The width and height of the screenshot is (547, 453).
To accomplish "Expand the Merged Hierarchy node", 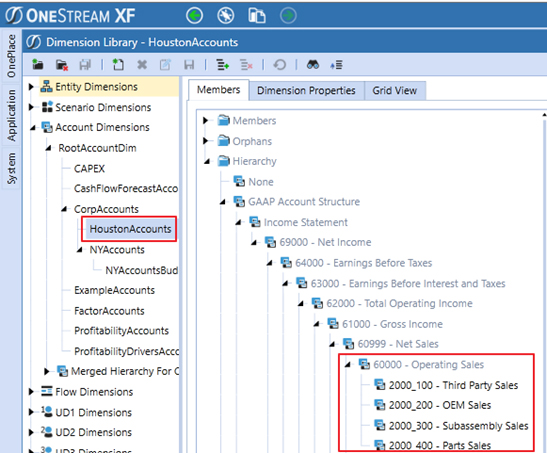I will click(47, 371).
